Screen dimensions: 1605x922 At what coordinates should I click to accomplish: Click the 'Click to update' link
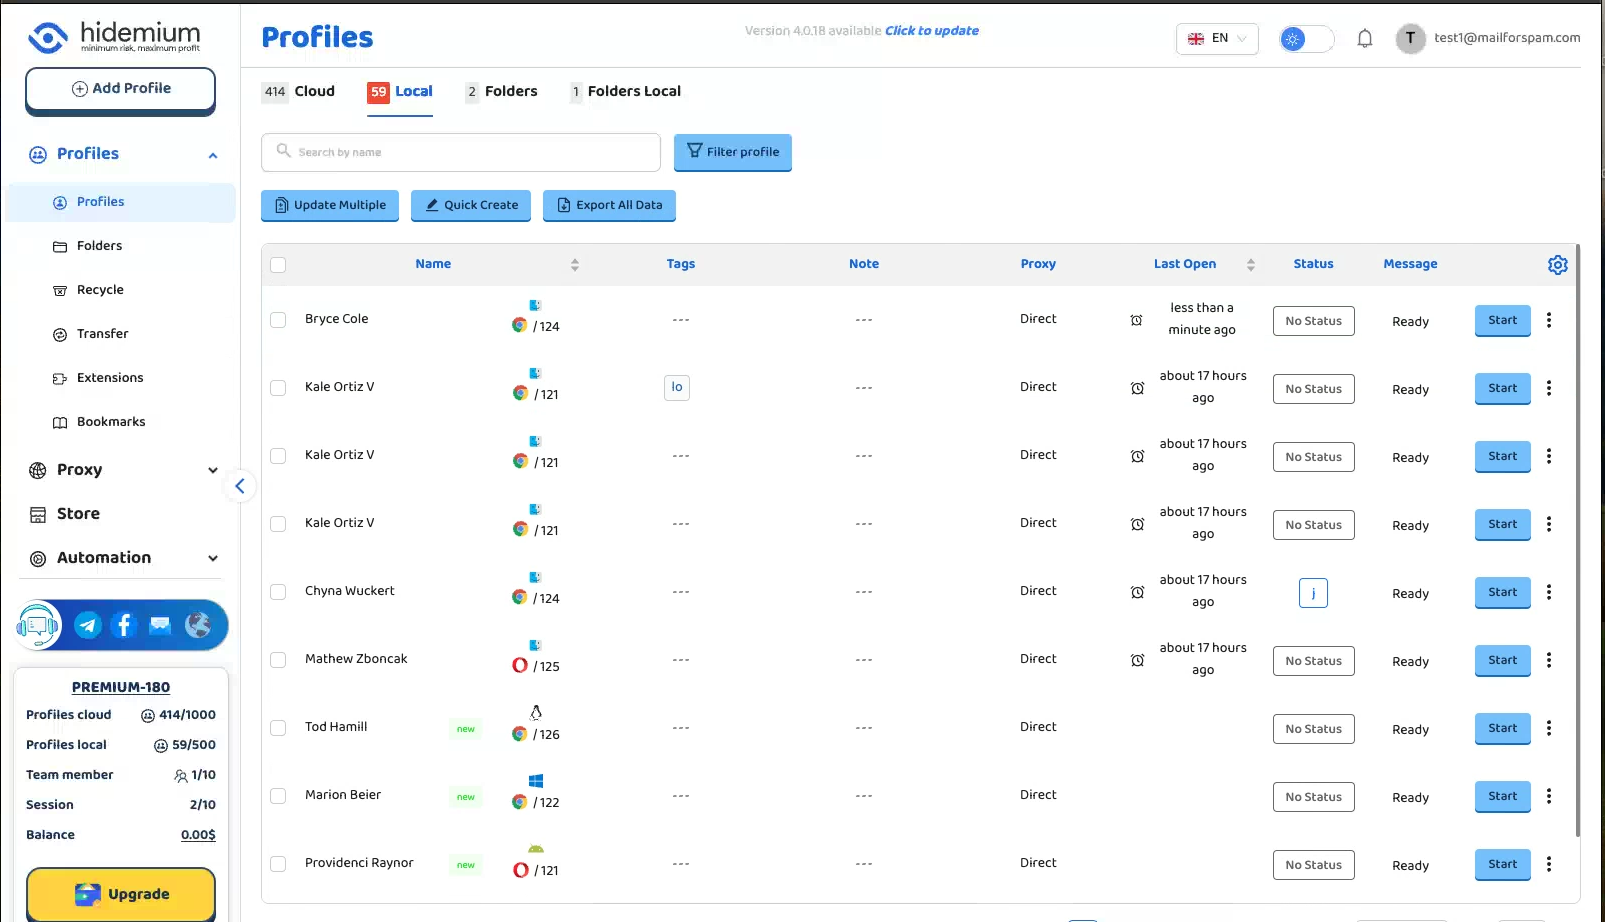[931, 31]
